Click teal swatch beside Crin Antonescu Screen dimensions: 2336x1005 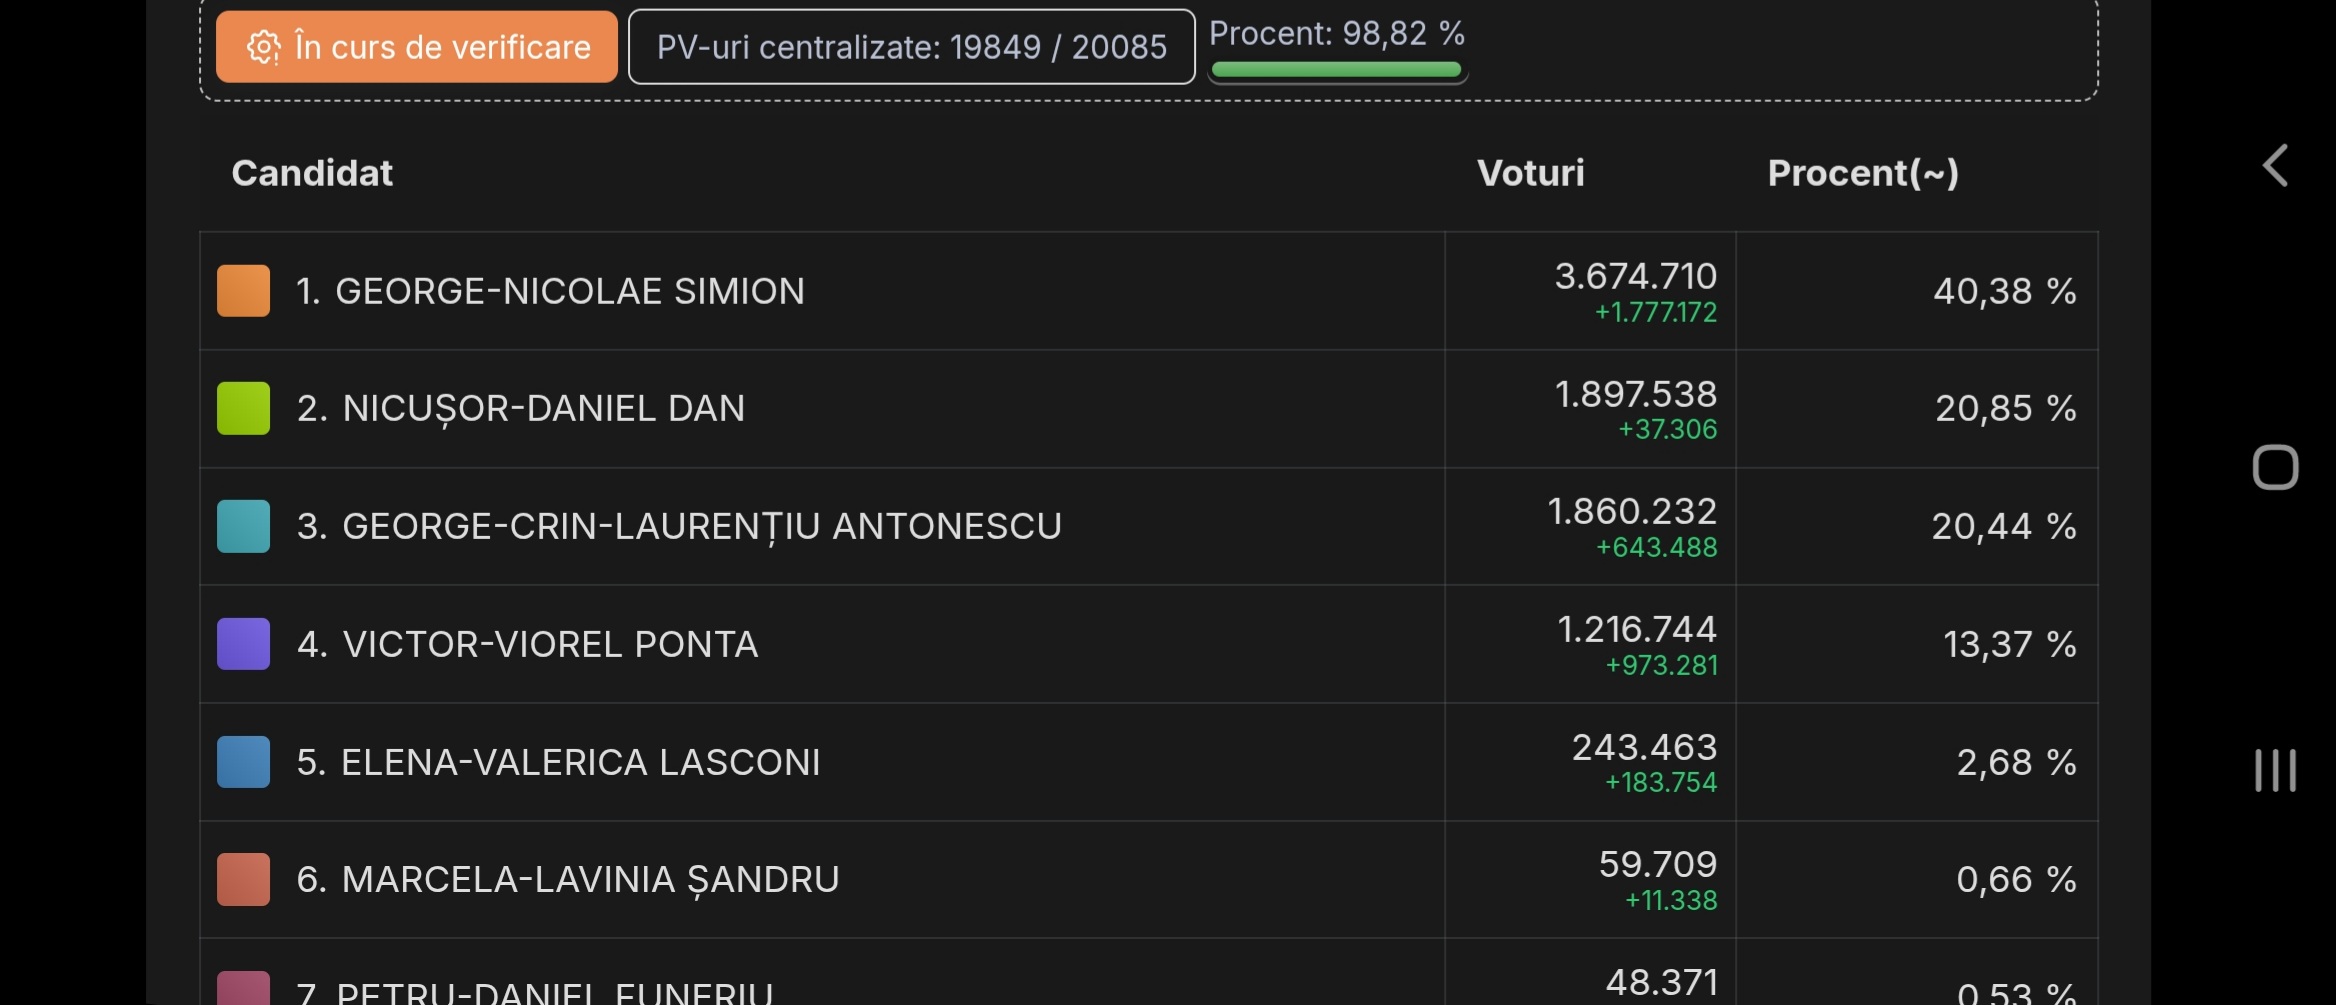pyautogui.click(x=243, y=526)
